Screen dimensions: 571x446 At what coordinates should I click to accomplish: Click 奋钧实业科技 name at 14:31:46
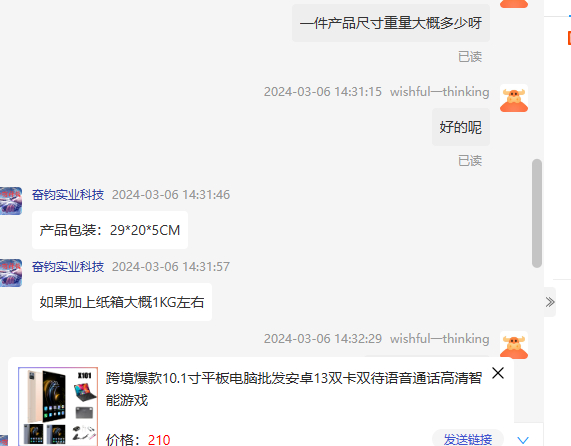click(x=68, y=195)
